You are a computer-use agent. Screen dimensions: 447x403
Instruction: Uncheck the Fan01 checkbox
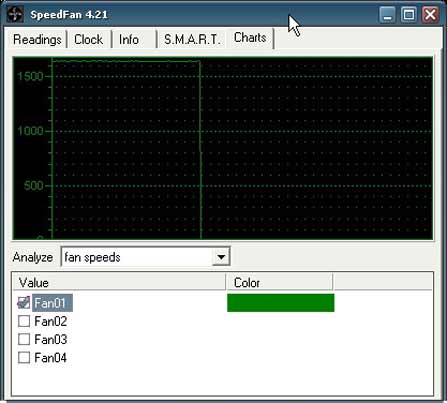click(24, 303)
